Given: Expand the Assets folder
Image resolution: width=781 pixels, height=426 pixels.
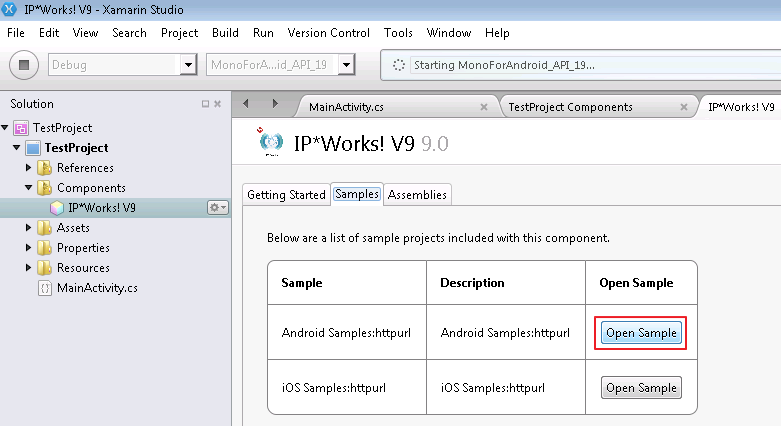Looking at the screenshot, I should pos(28,227).
